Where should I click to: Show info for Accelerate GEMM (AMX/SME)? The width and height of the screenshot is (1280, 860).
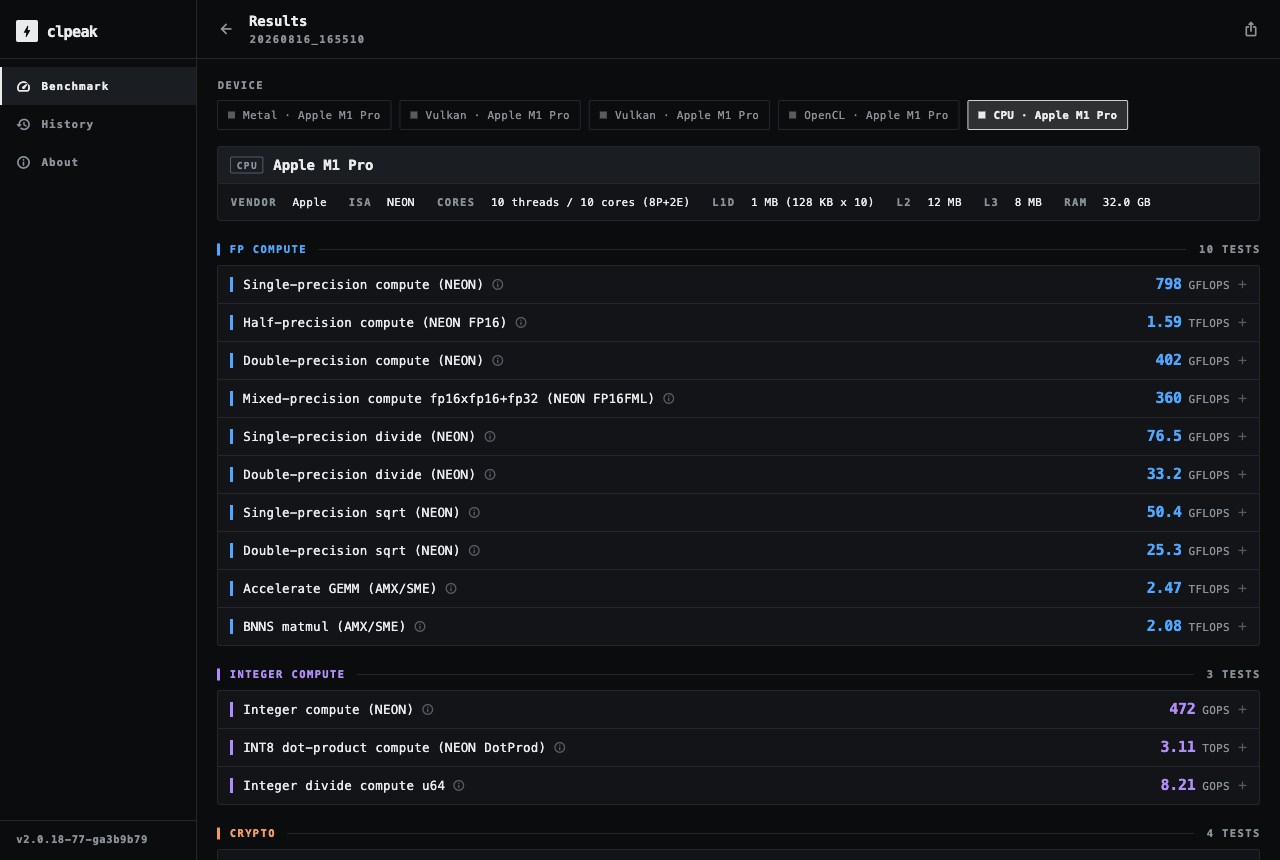(x=451, y=589)
